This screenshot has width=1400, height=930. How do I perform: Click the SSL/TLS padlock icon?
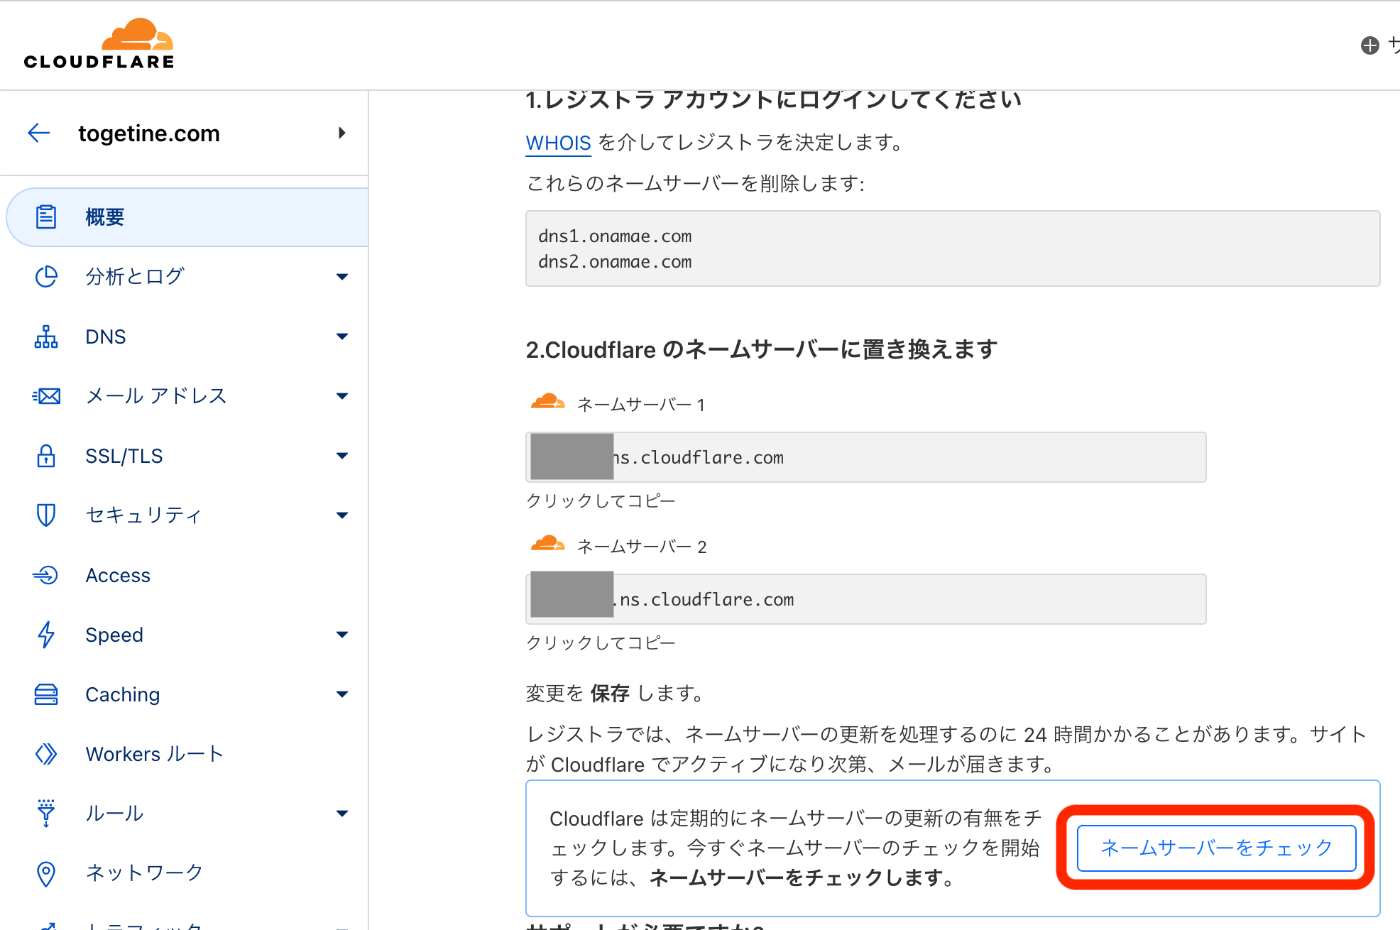pos(46,456)
